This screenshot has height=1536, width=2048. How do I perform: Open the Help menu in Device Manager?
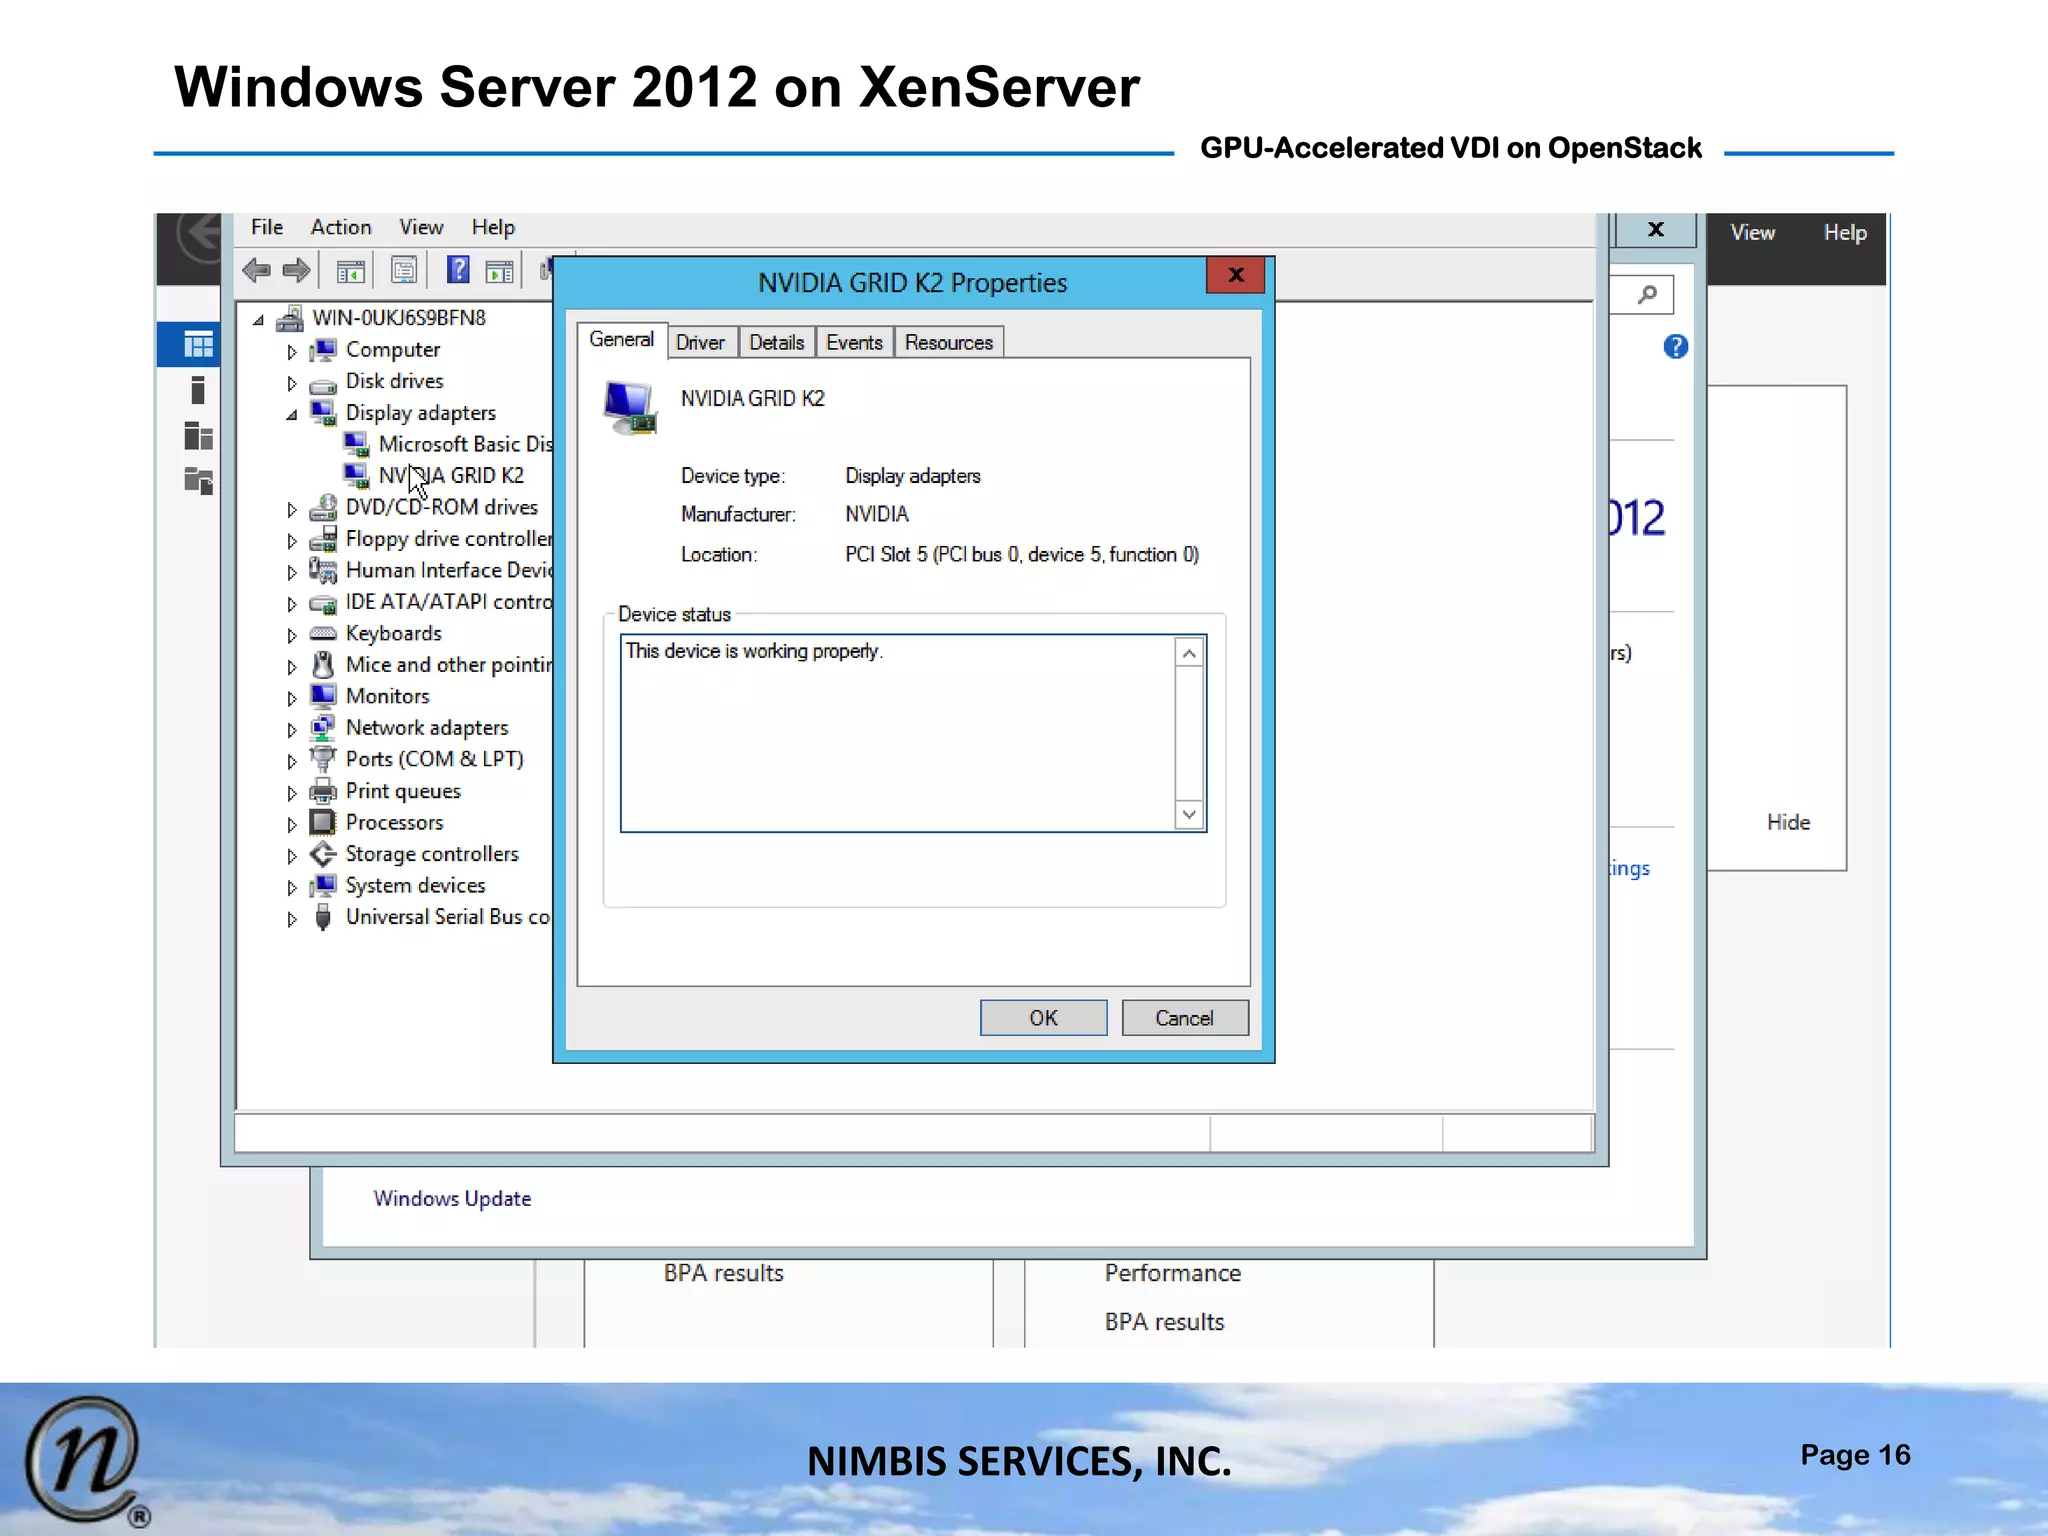(x=493, y=227)
